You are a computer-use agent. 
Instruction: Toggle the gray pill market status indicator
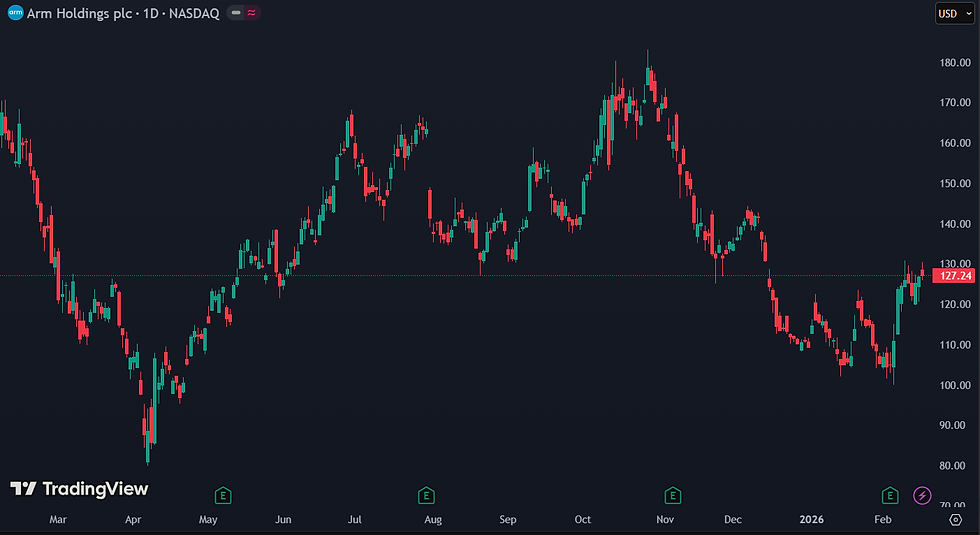(236, 12)
